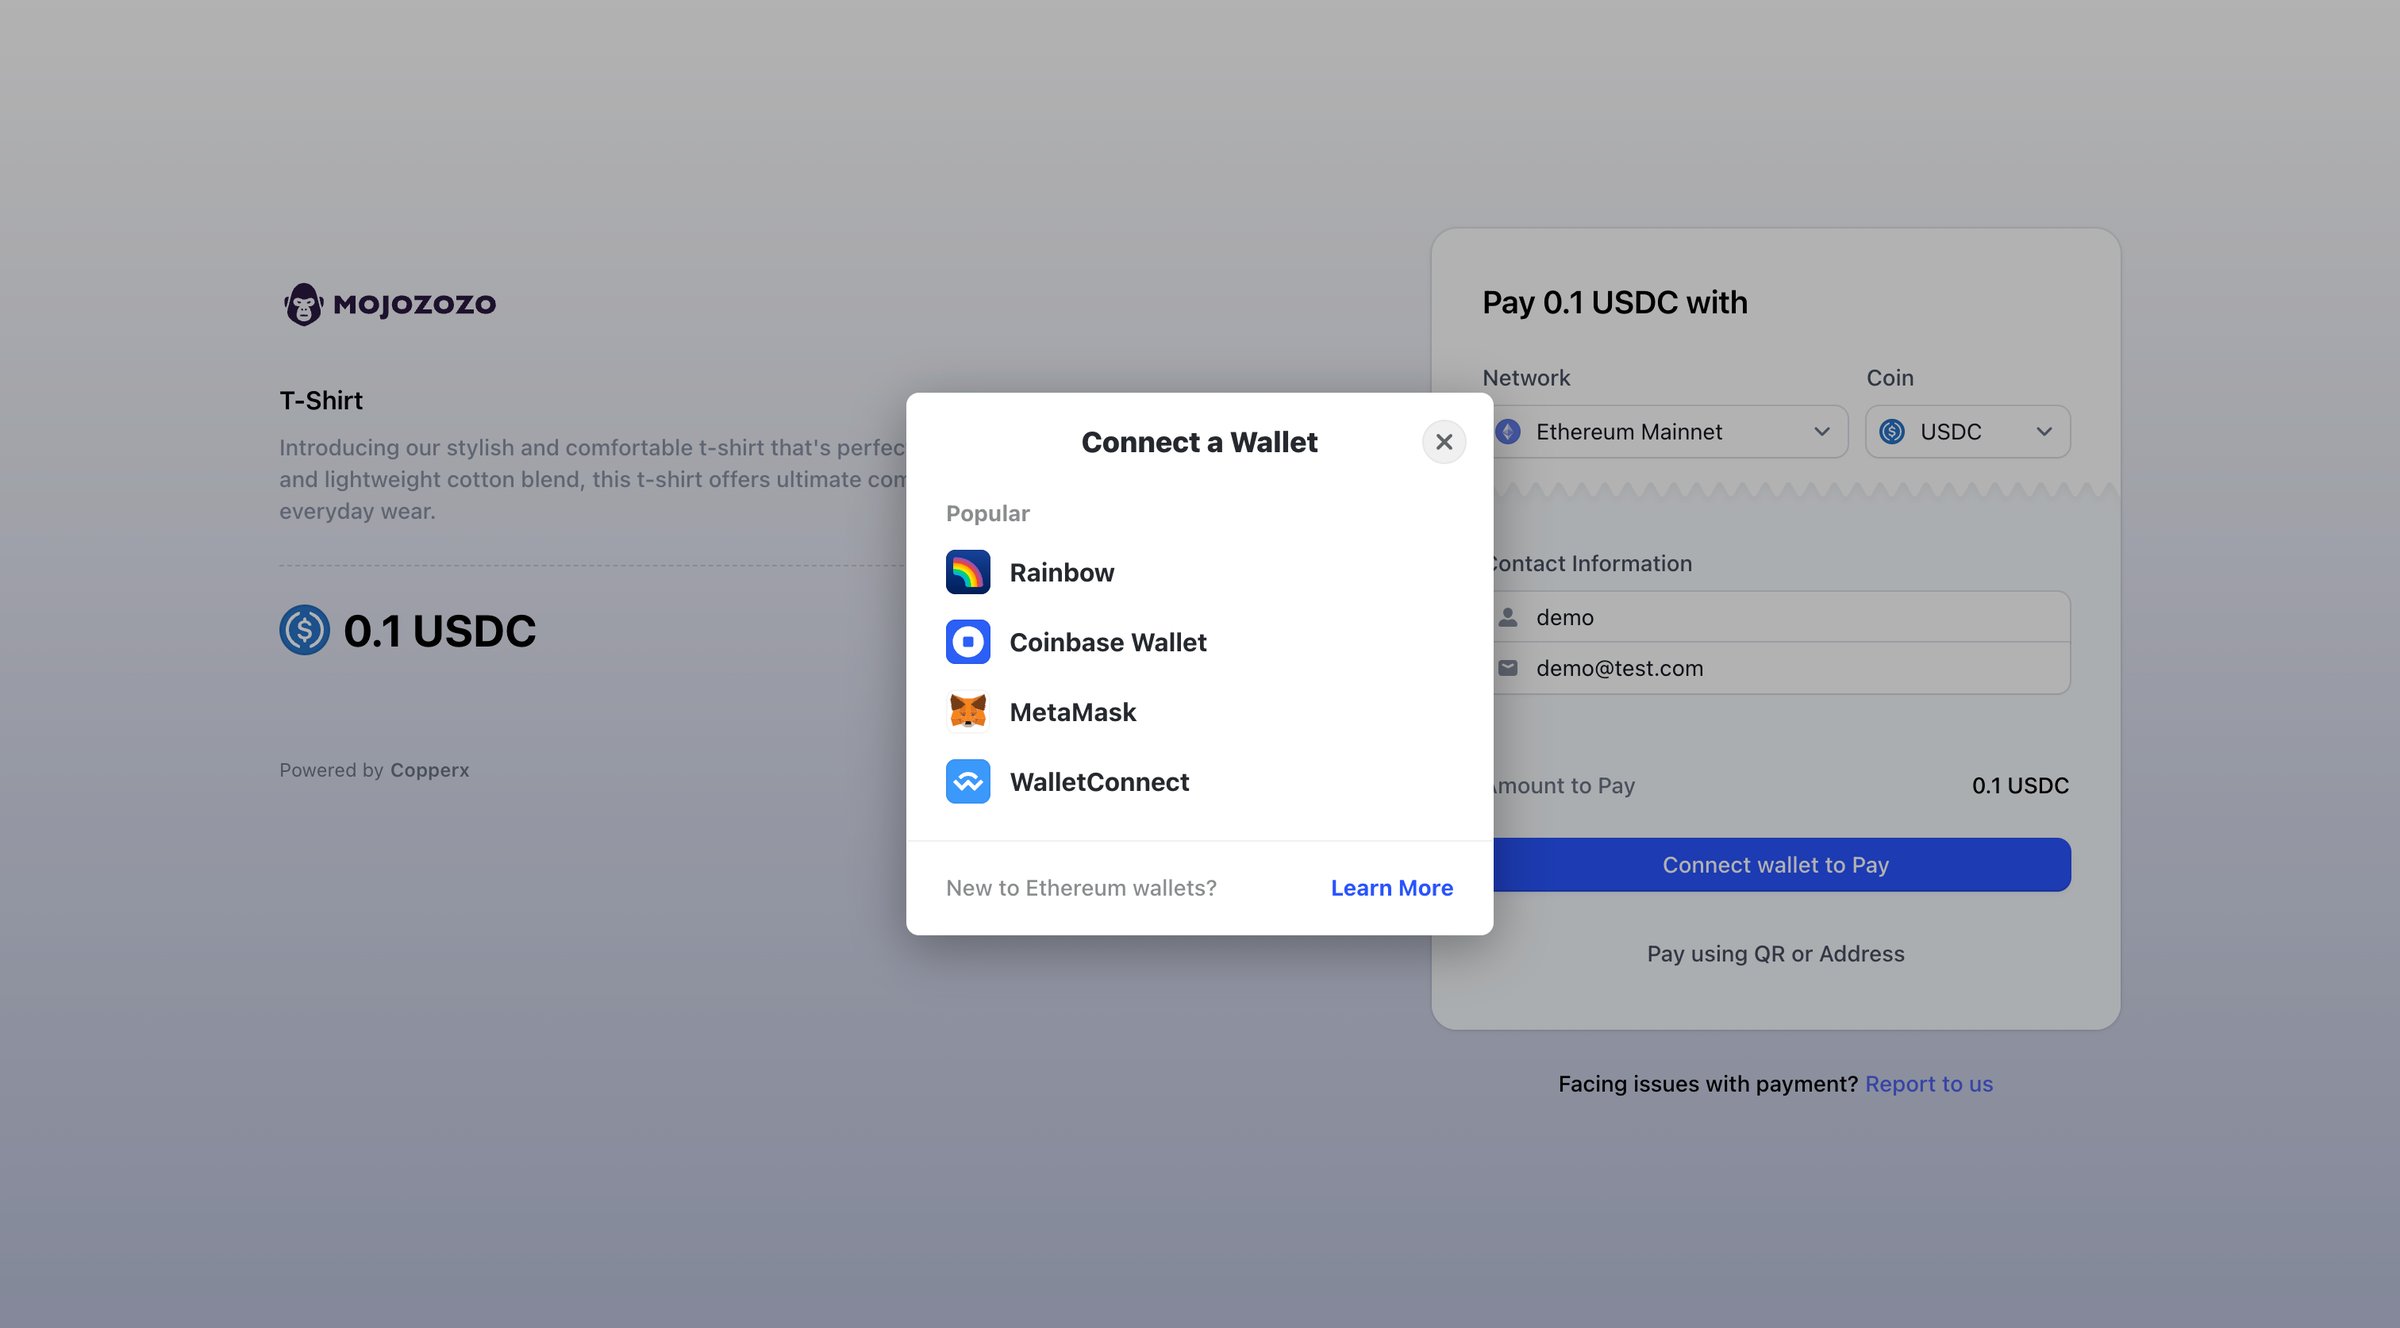Screen dimensions: 2400x1328
Task: Click the envelope icon in email field
Action: click(1508, 668)
